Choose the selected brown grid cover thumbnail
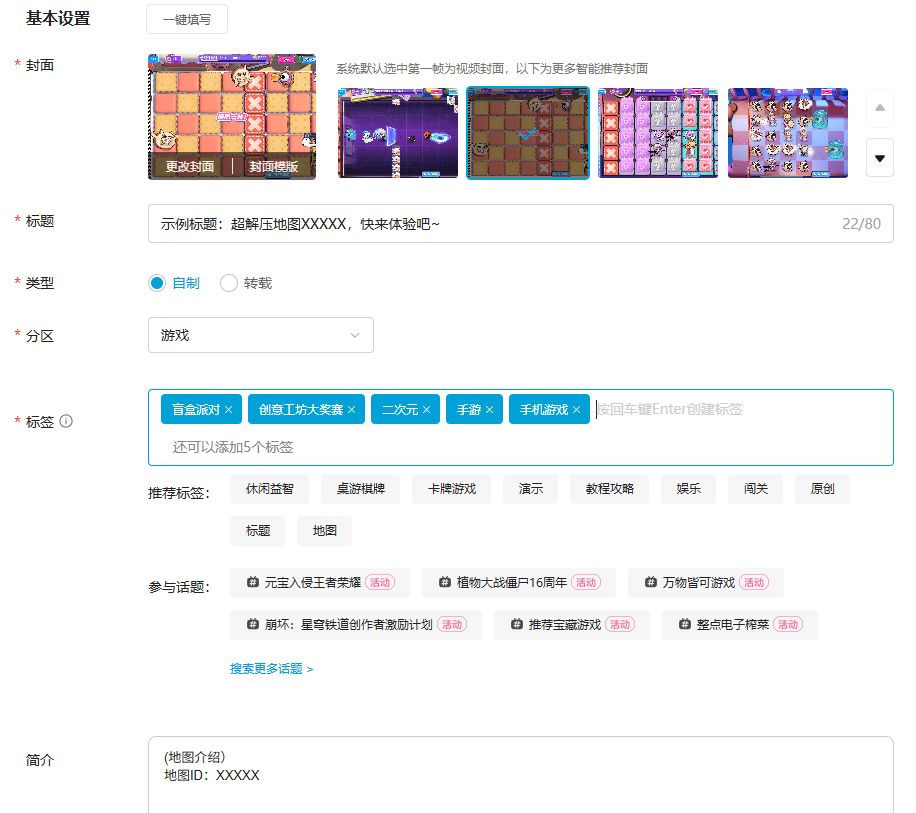Viewport: 916px width, 813px height. (528, 133)
